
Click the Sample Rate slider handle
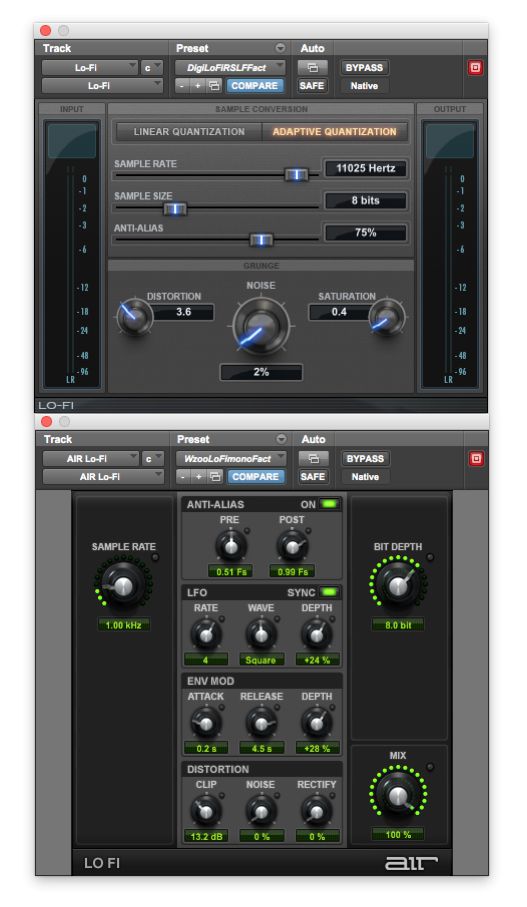coord(296,175)
